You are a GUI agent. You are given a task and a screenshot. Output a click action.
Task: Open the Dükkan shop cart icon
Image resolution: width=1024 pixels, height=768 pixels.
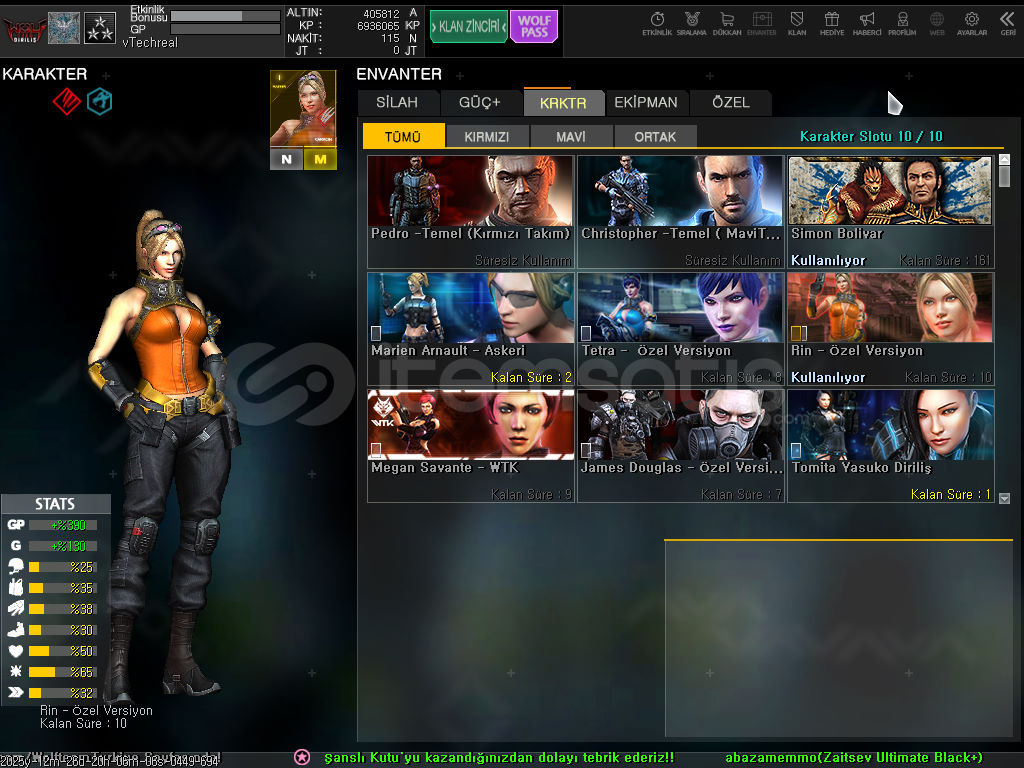pos(727,23)
